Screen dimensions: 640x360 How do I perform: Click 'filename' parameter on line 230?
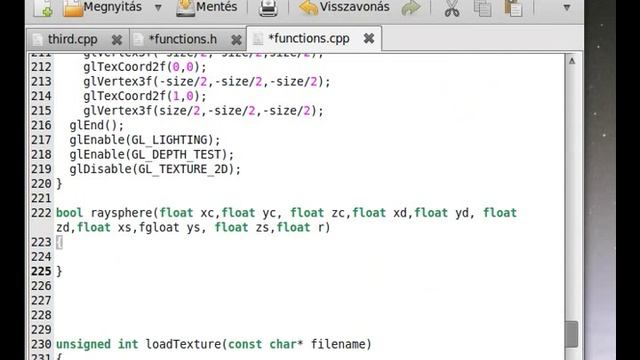click(x=338, y=344)
